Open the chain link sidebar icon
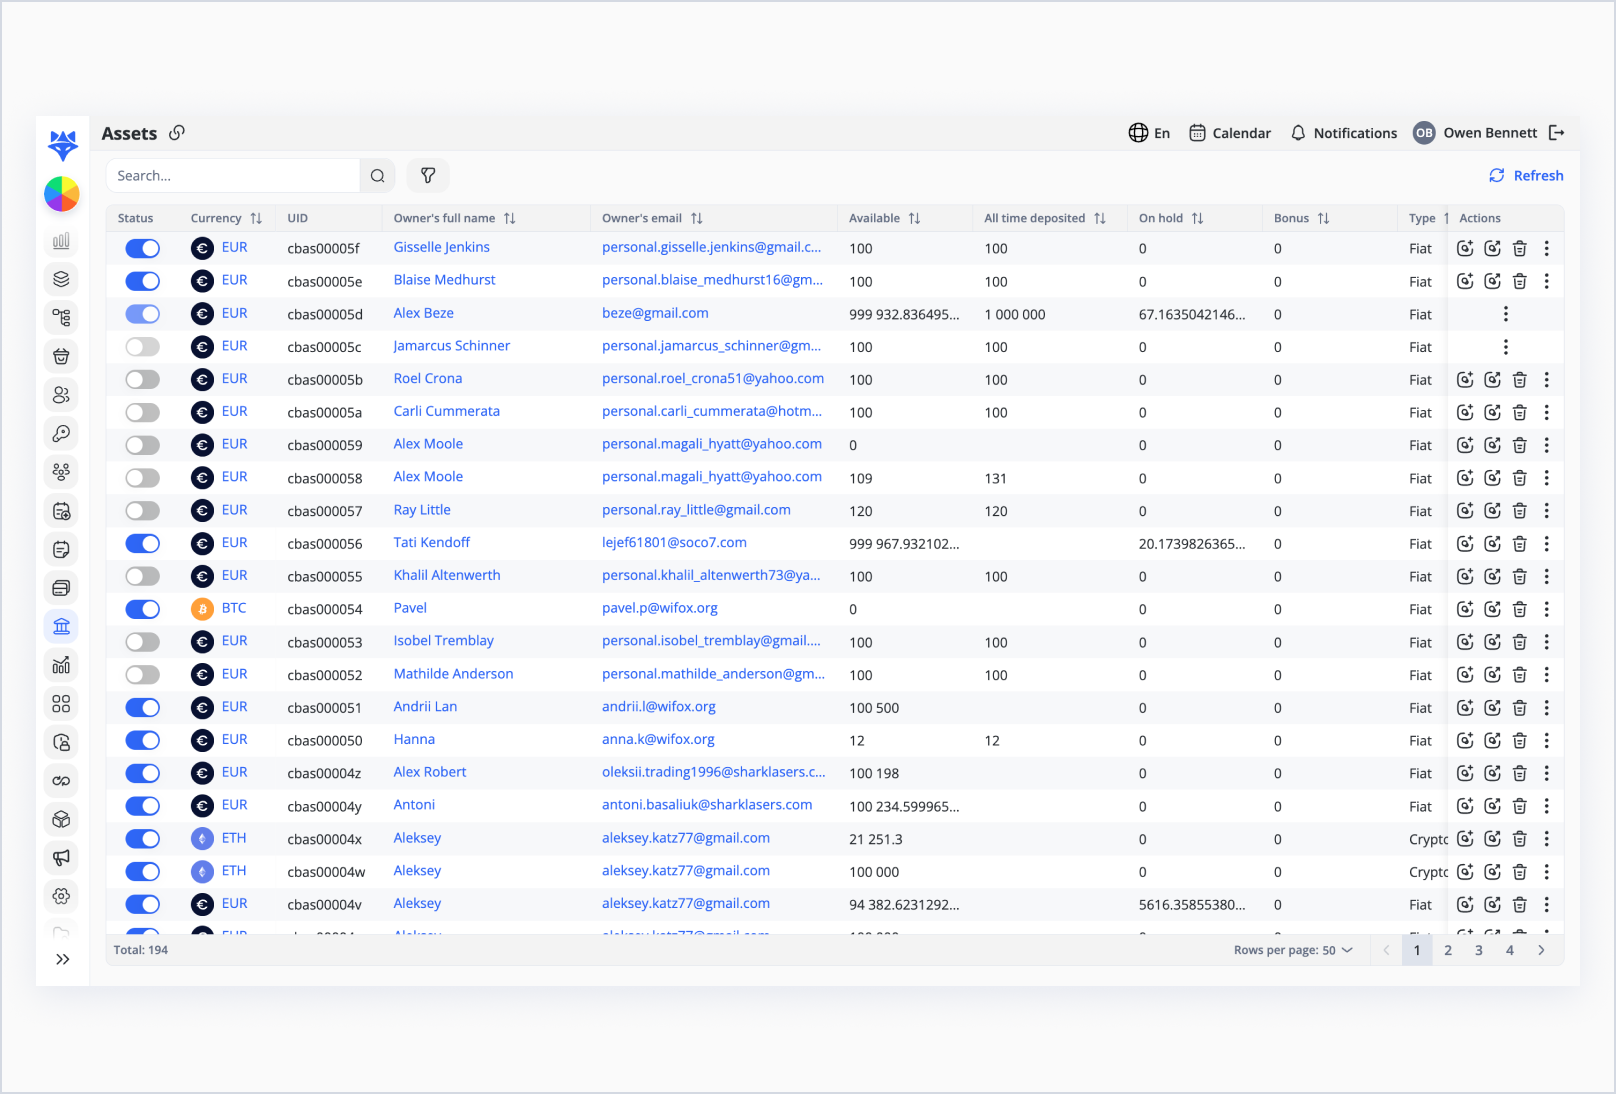Screen dimensions: 1616x1094 tap(61, 780)
